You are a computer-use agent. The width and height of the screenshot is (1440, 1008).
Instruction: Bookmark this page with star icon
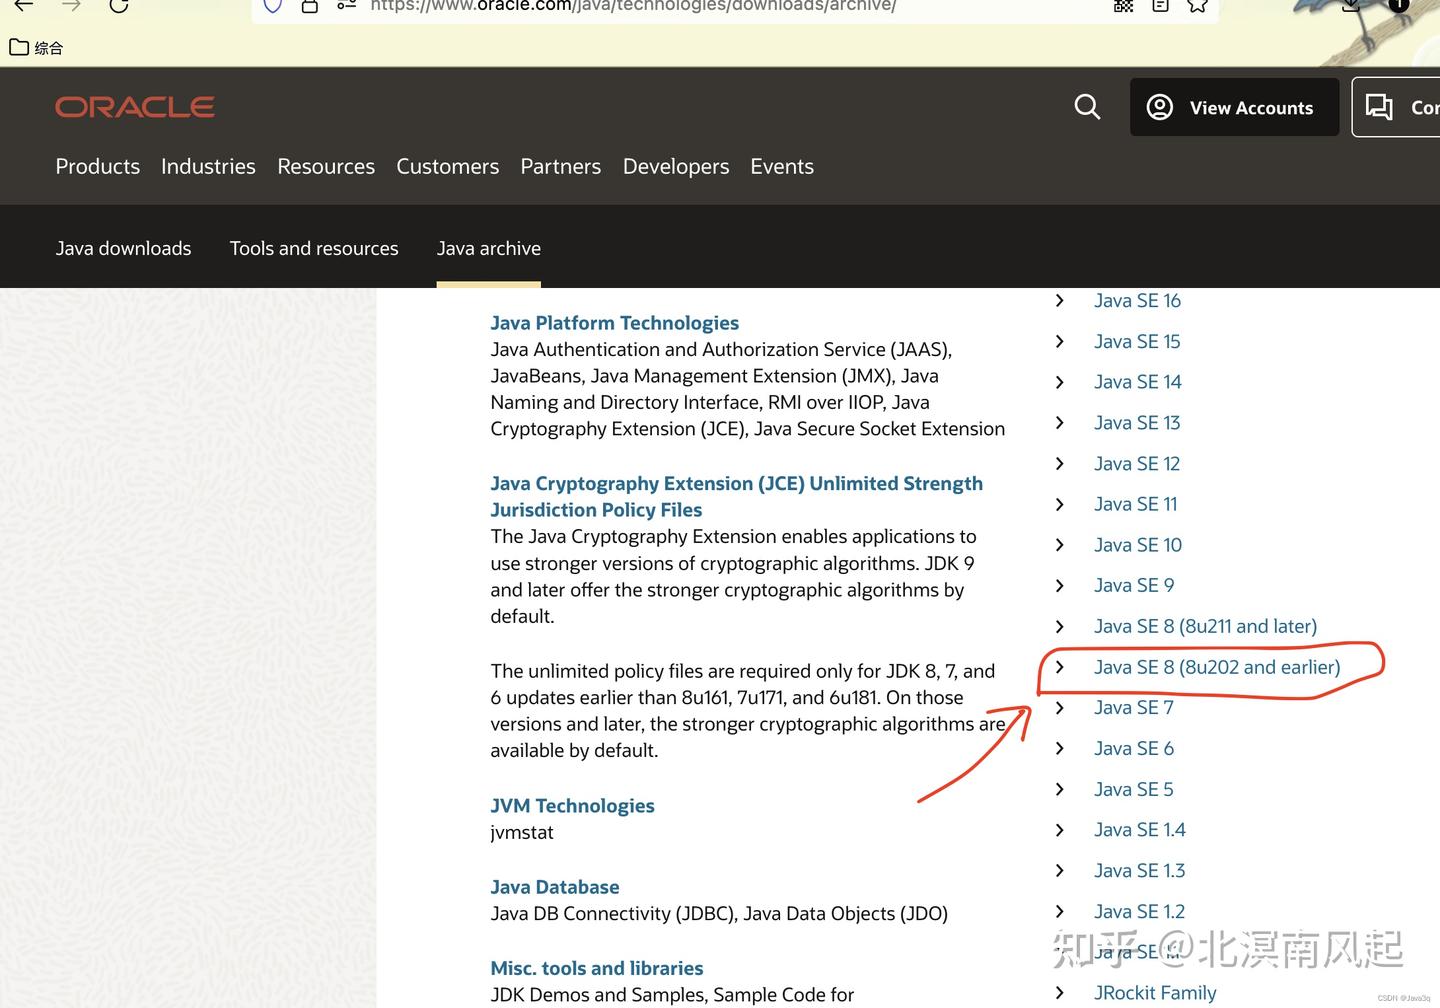pyautogui.click(x=1197, y=6)
